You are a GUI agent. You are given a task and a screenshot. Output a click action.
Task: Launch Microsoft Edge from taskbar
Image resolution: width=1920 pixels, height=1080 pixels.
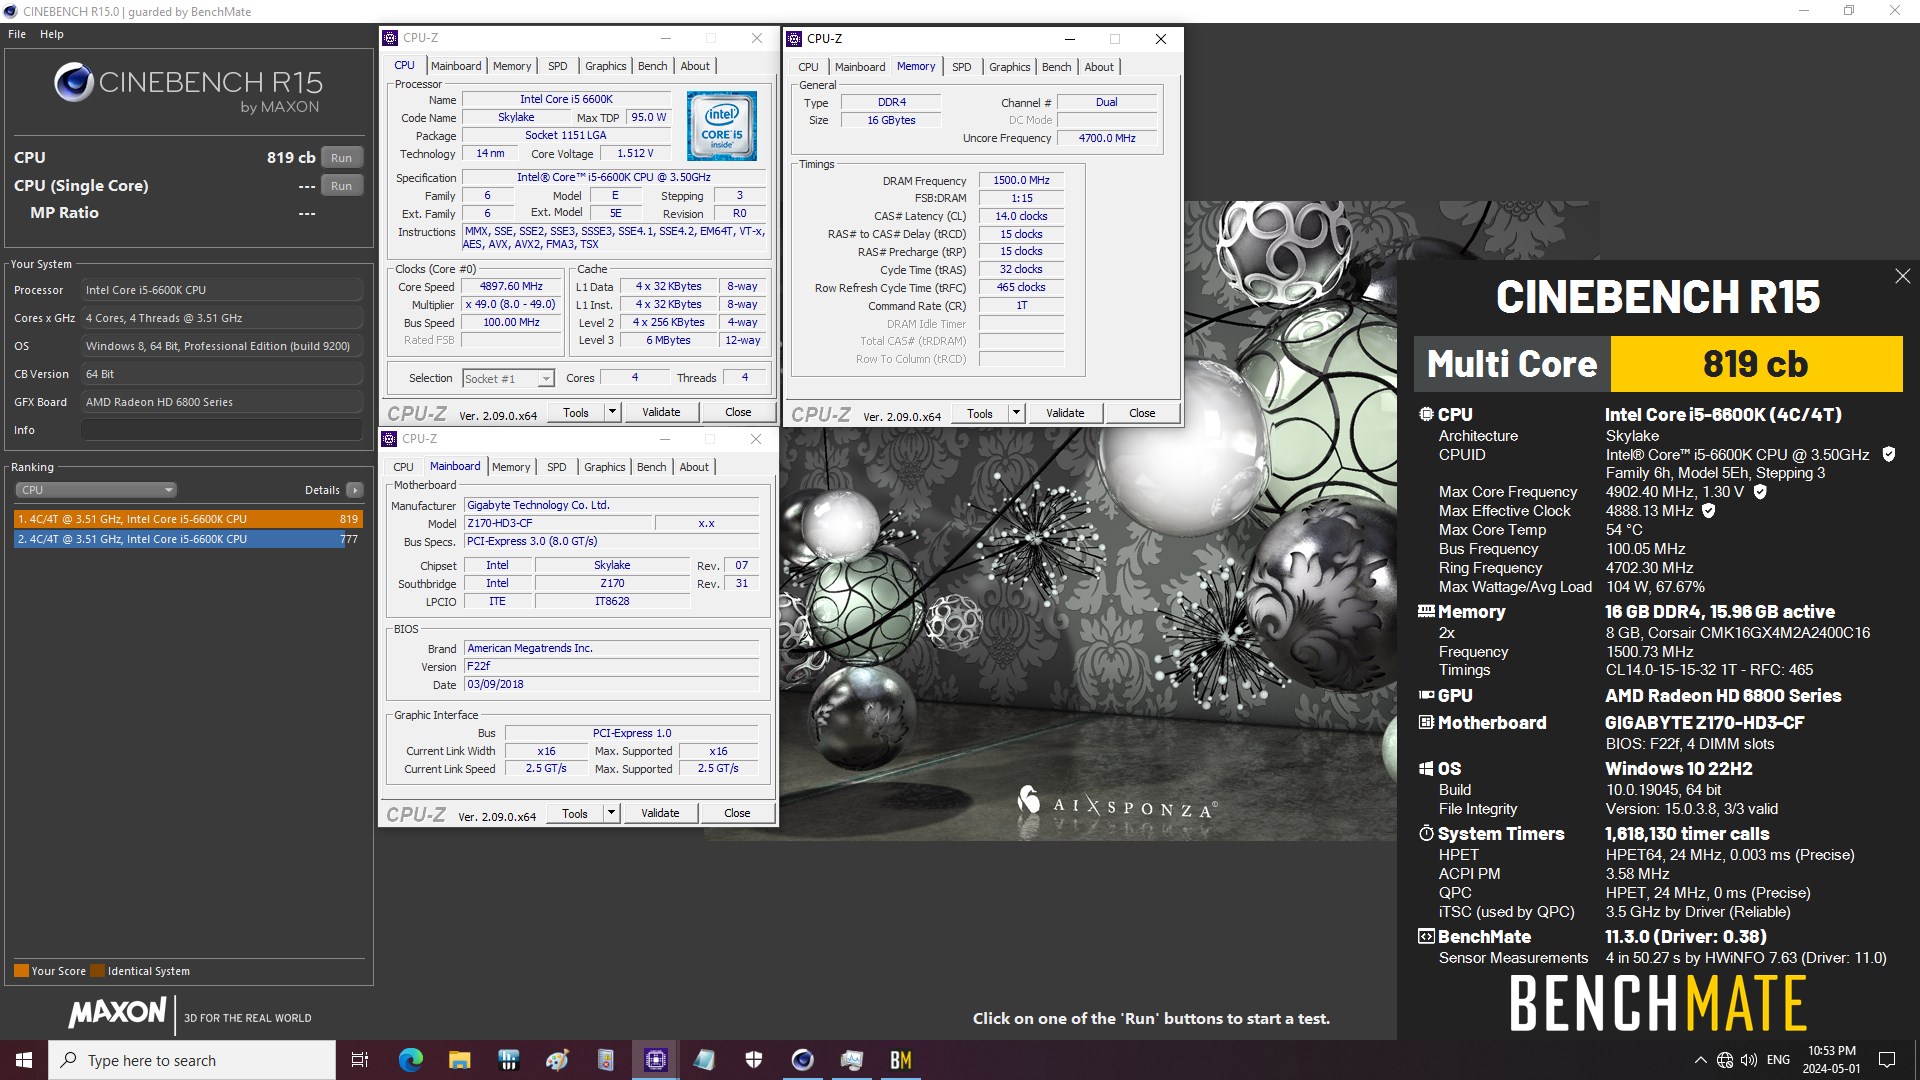[411, 1060]
